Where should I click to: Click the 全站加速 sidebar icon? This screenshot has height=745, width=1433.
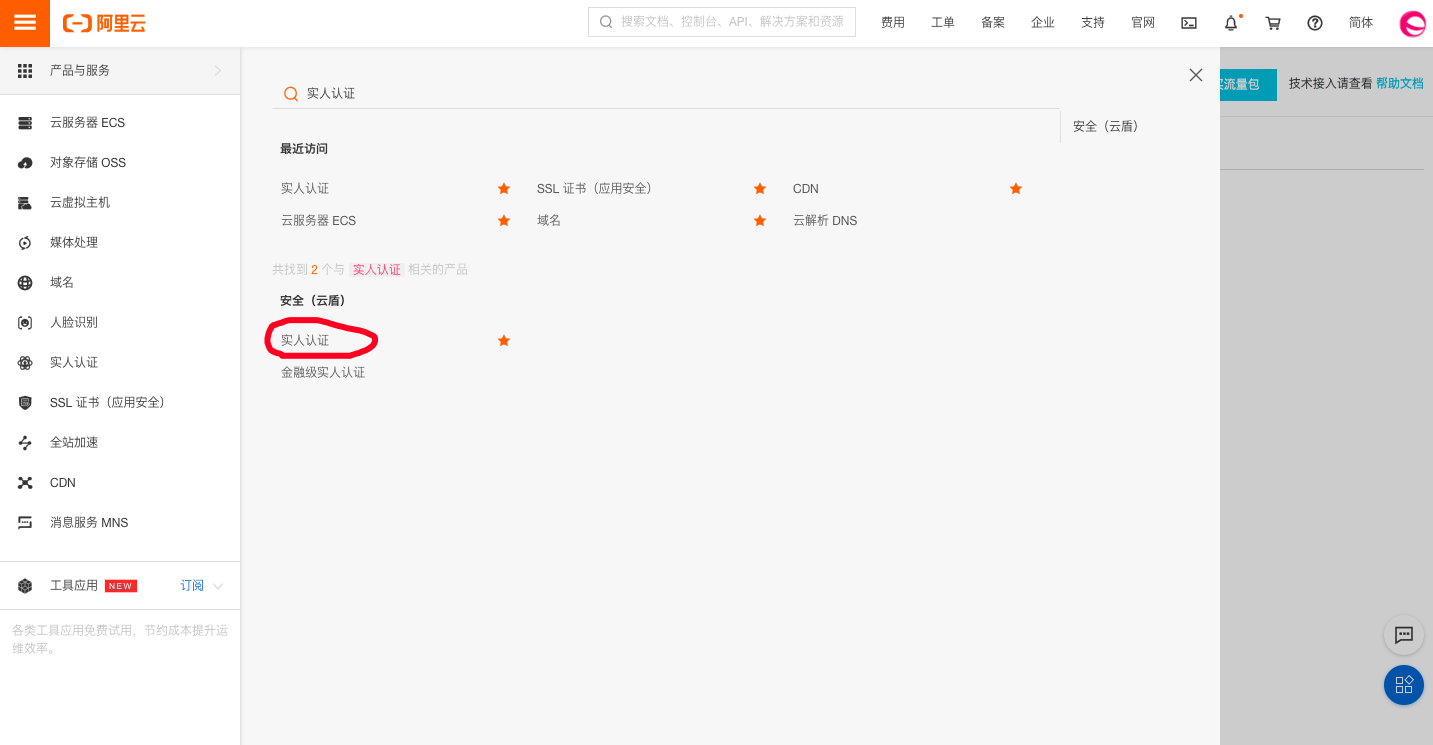coord(25,443)
